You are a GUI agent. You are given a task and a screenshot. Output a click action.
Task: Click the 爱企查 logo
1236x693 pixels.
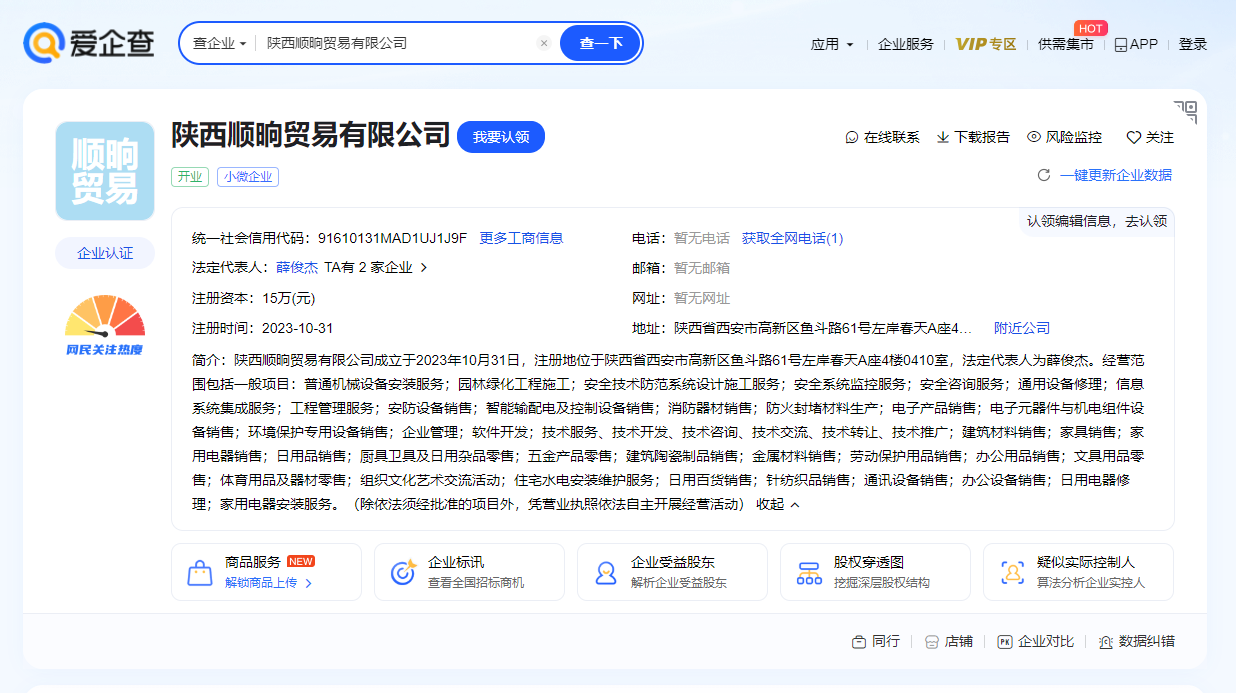click(x=89, y=43)
